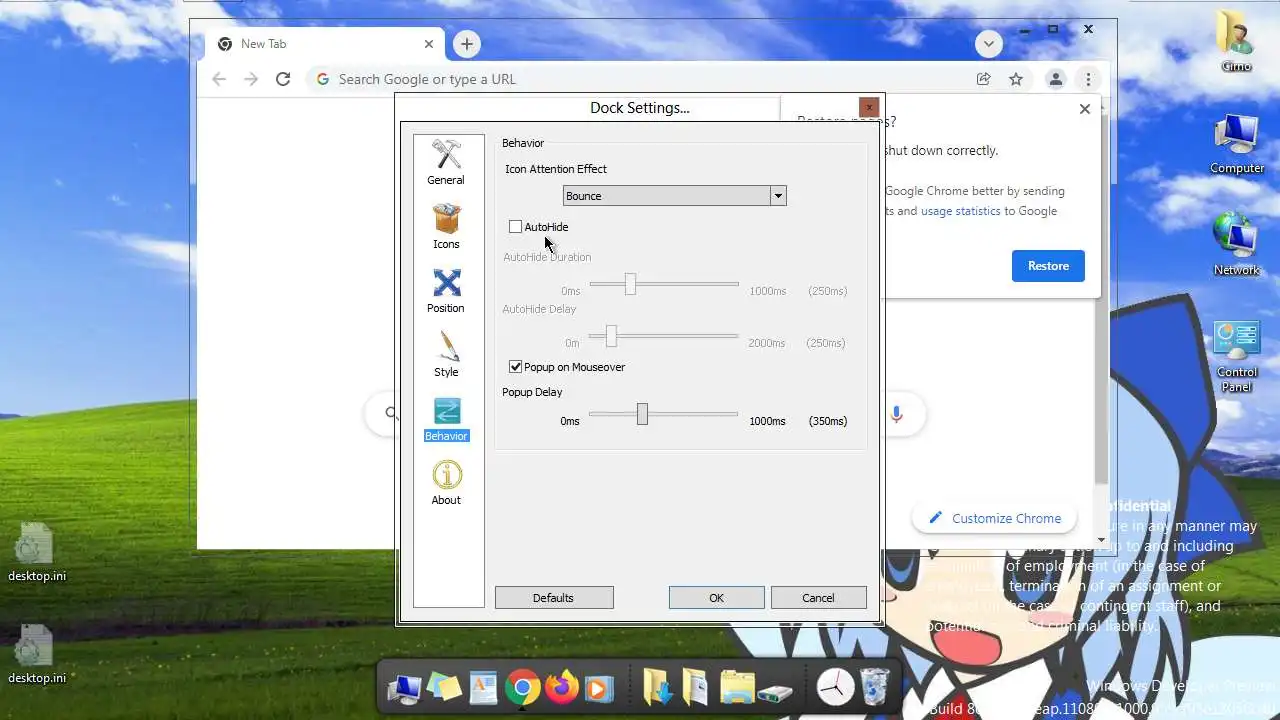The image size is (1280, 720).
Task: Open the Gimo user folder on desktop
Action: [1236, 42]
